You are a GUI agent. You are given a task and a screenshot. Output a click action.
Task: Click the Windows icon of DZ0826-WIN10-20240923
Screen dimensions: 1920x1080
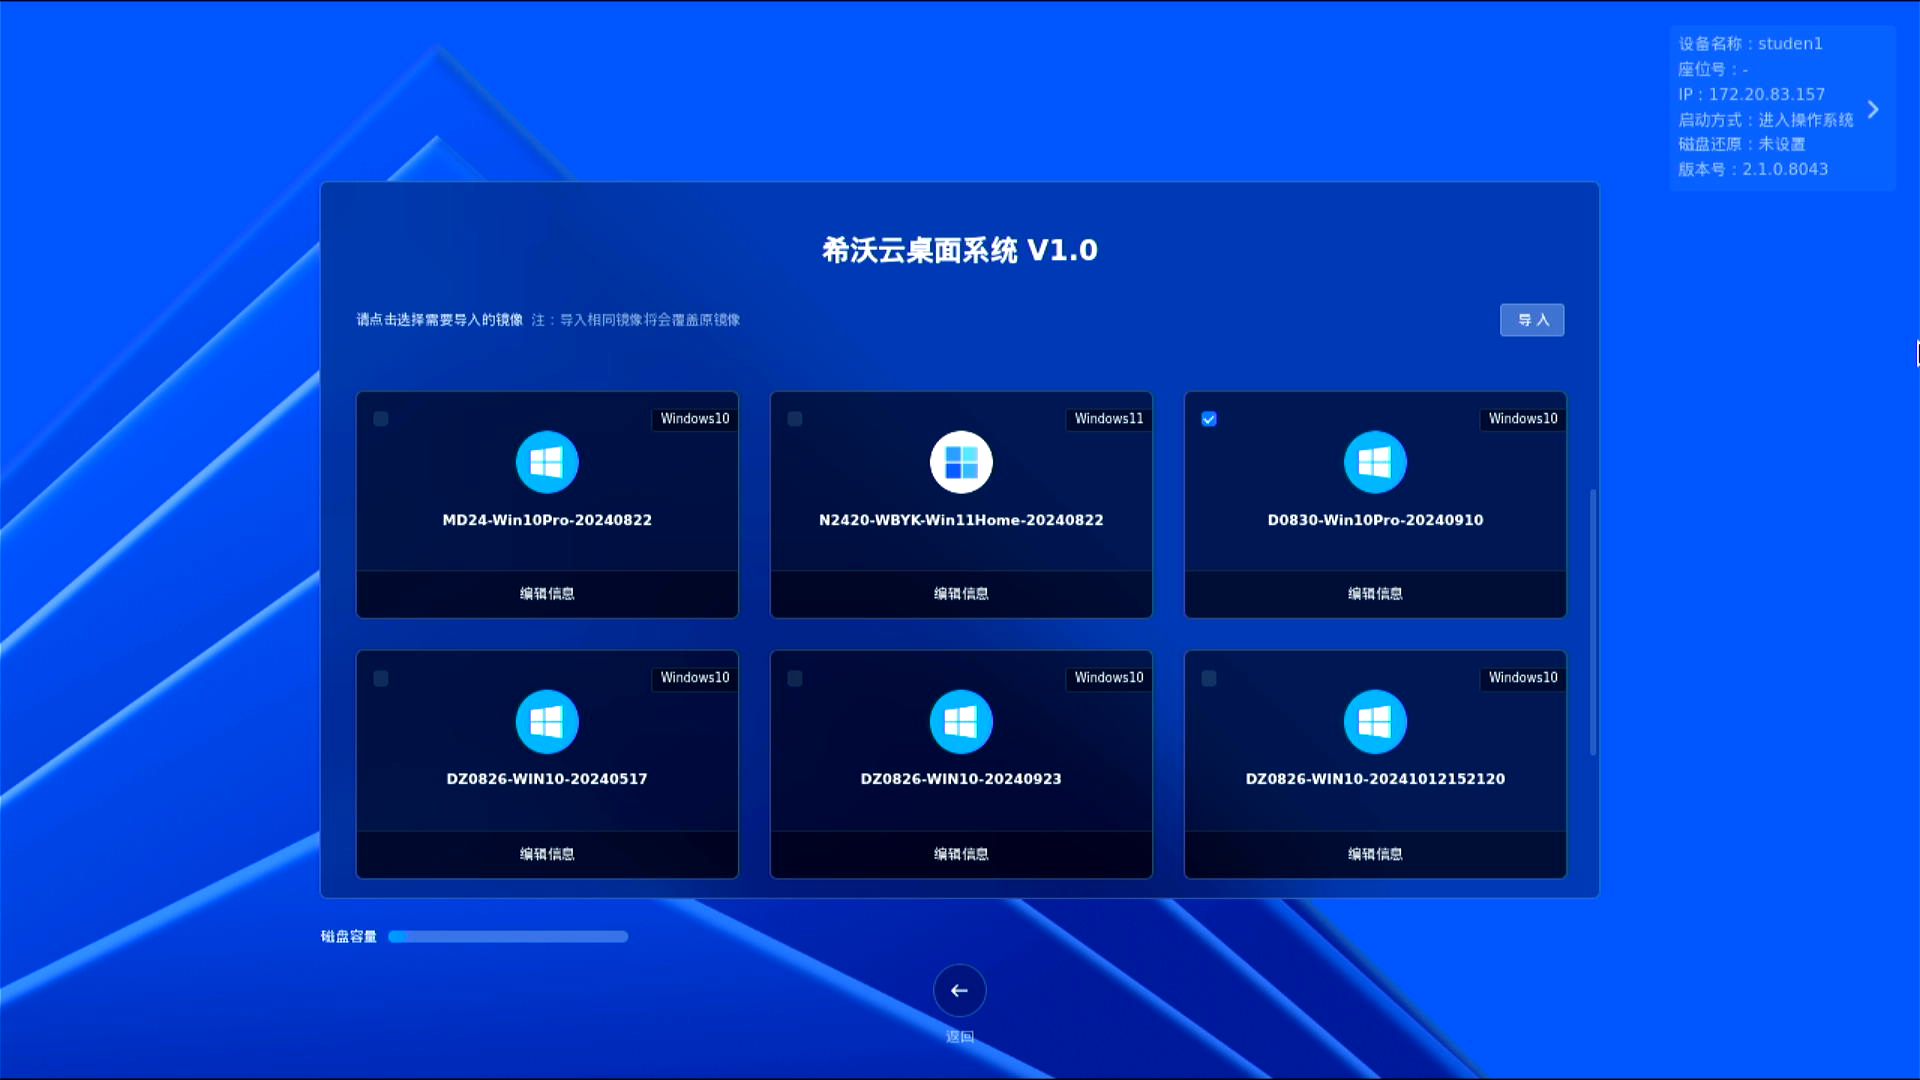tap(961, 721)
